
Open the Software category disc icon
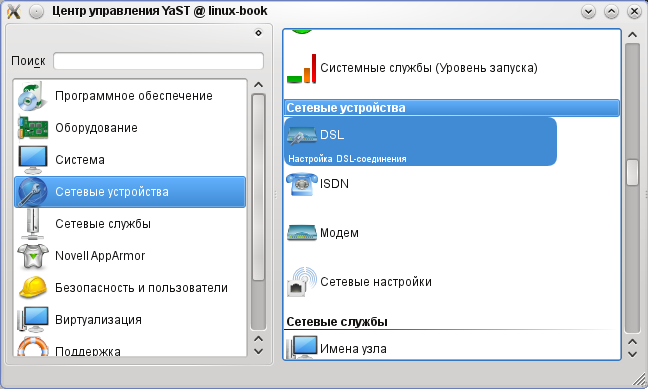point(31,96)
